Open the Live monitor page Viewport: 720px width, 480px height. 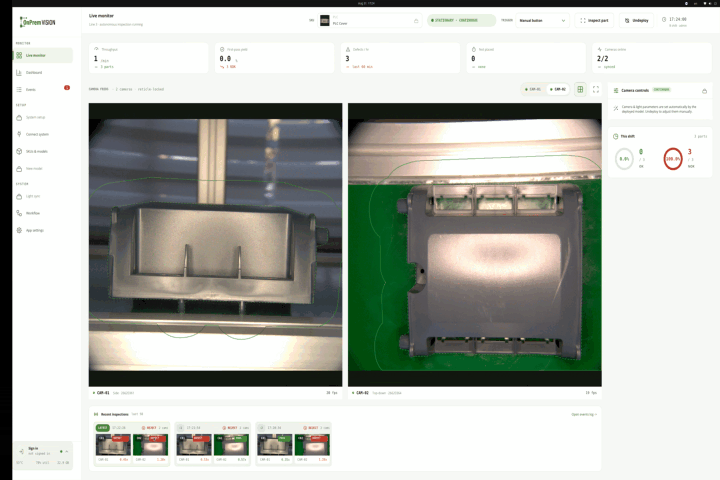pyautogui.click(x=43, y=55)
